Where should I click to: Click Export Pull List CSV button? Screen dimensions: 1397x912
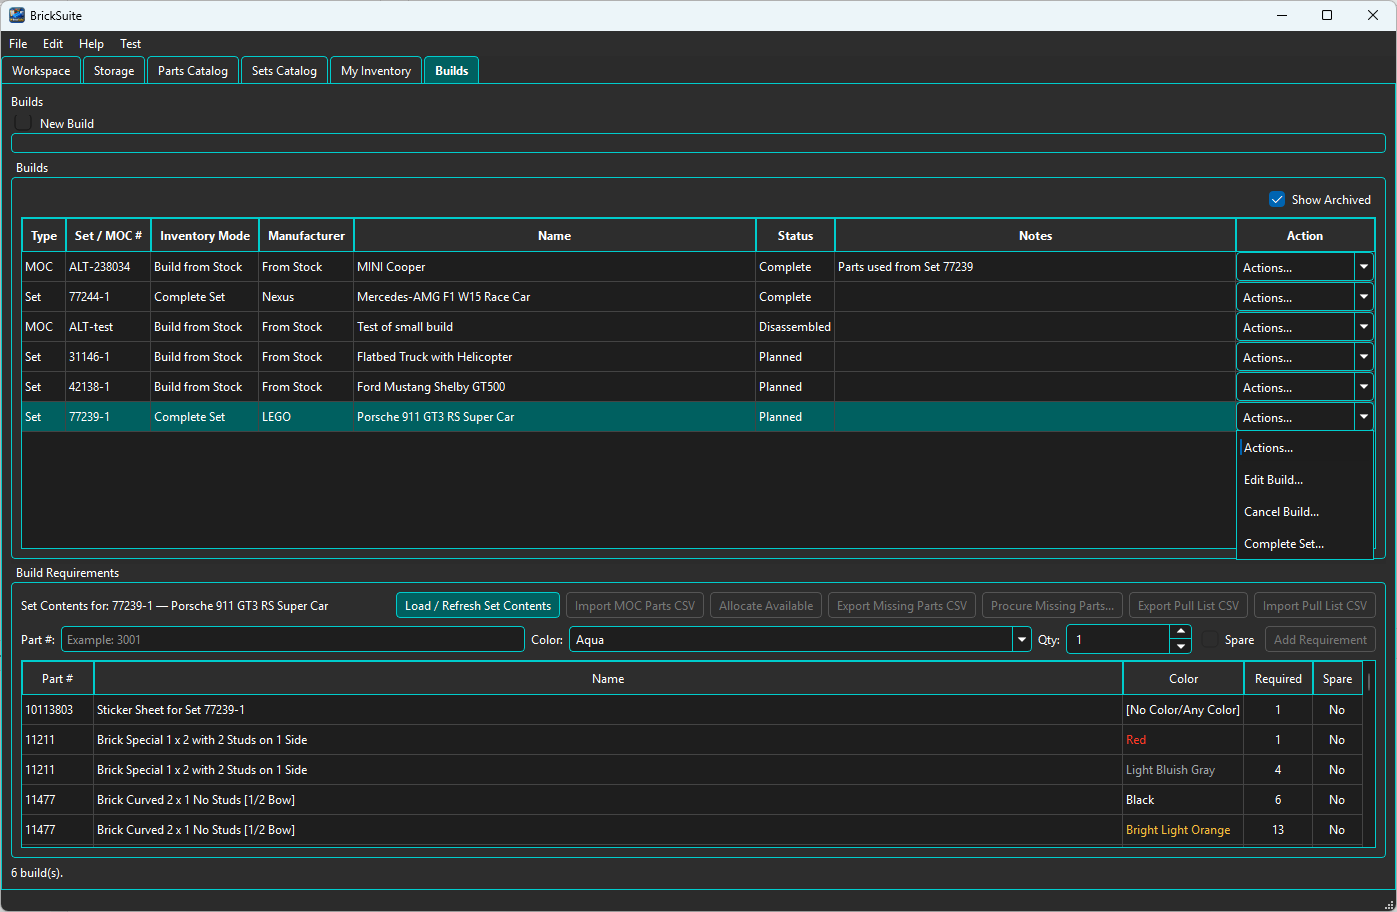tap(1188, 606)
